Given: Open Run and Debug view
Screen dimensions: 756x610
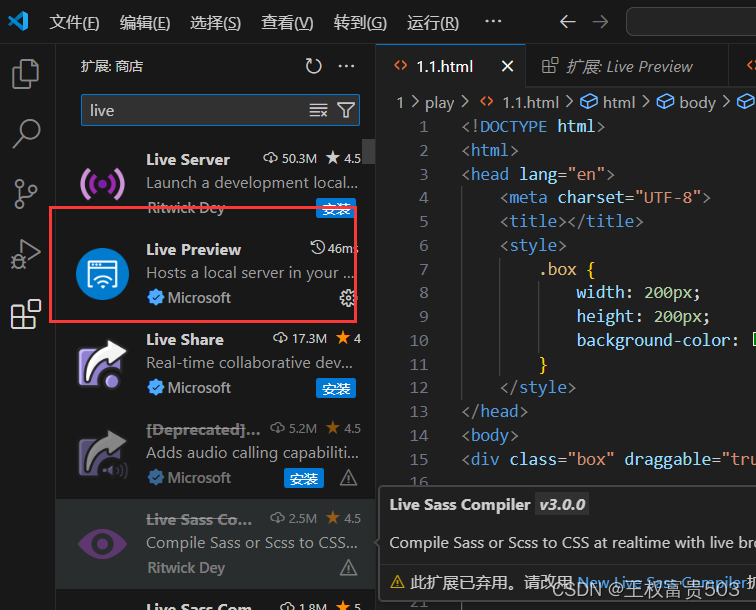Looking at the screenshot, I should (x=26, y=254).
